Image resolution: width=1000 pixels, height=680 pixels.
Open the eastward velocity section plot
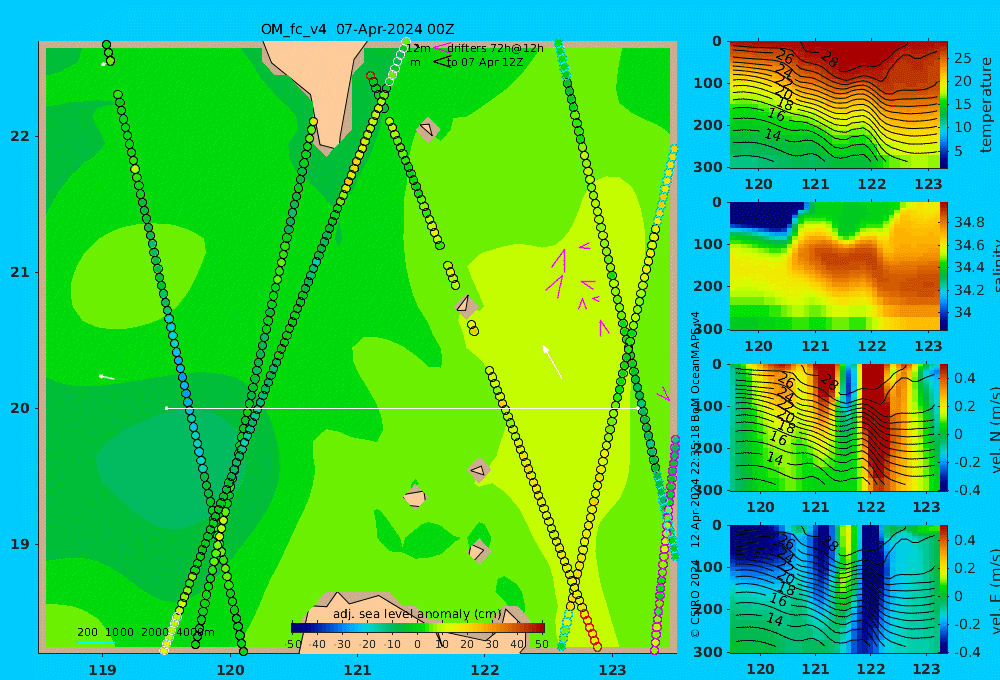834,589
